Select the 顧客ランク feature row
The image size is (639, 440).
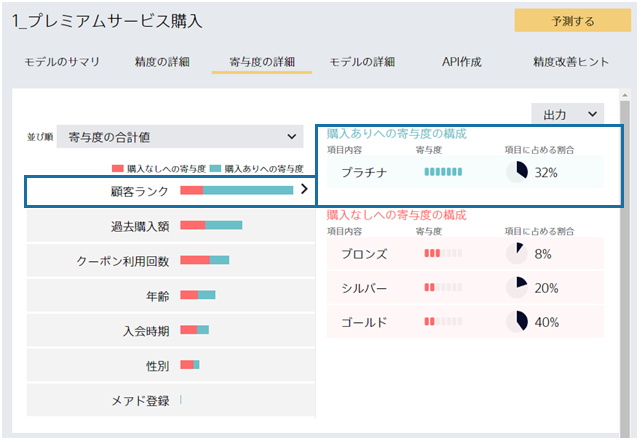(x=170, y=191)
